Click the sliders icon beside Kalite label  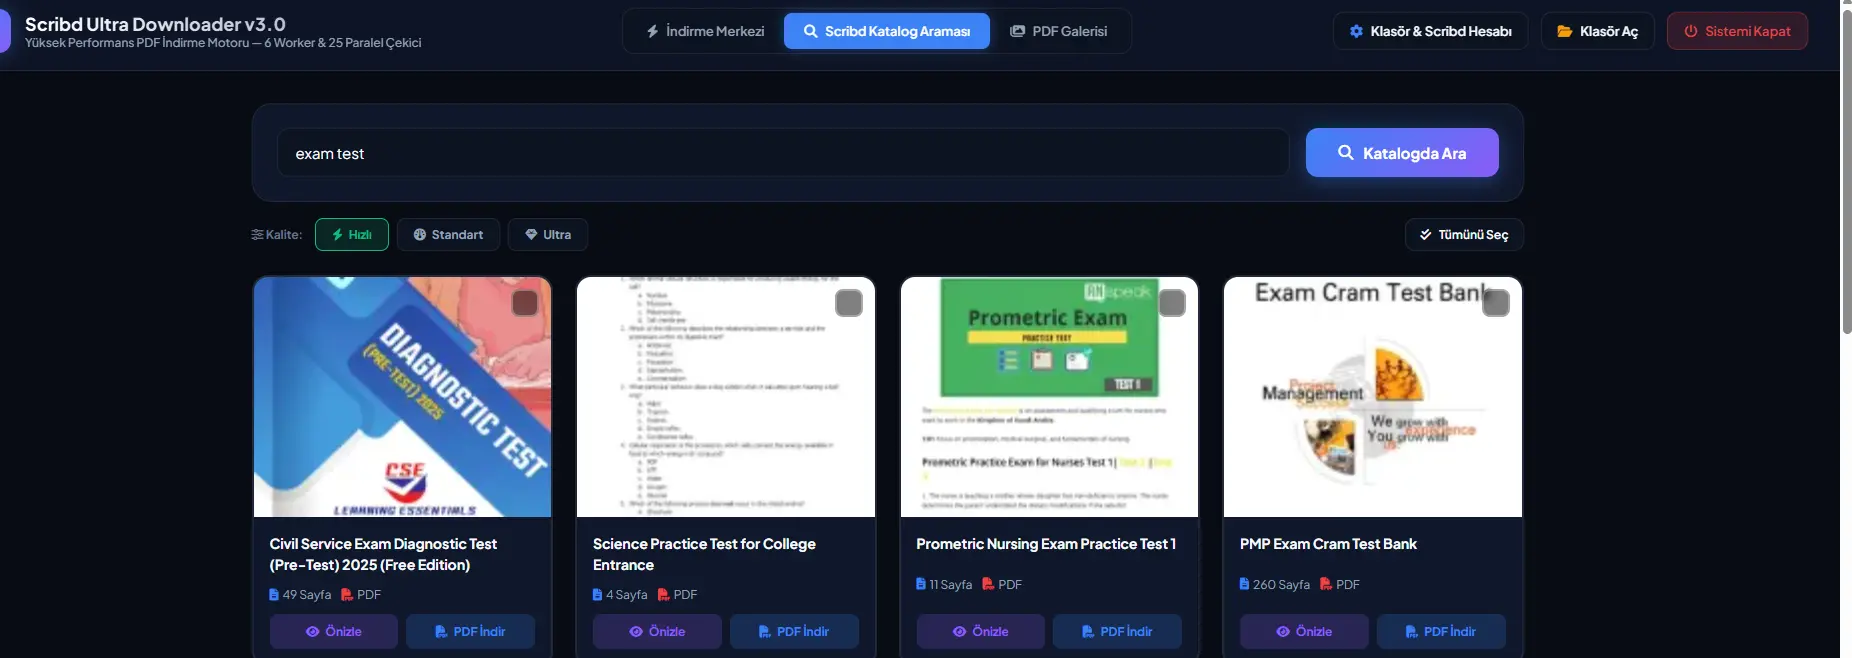(257, 234)
